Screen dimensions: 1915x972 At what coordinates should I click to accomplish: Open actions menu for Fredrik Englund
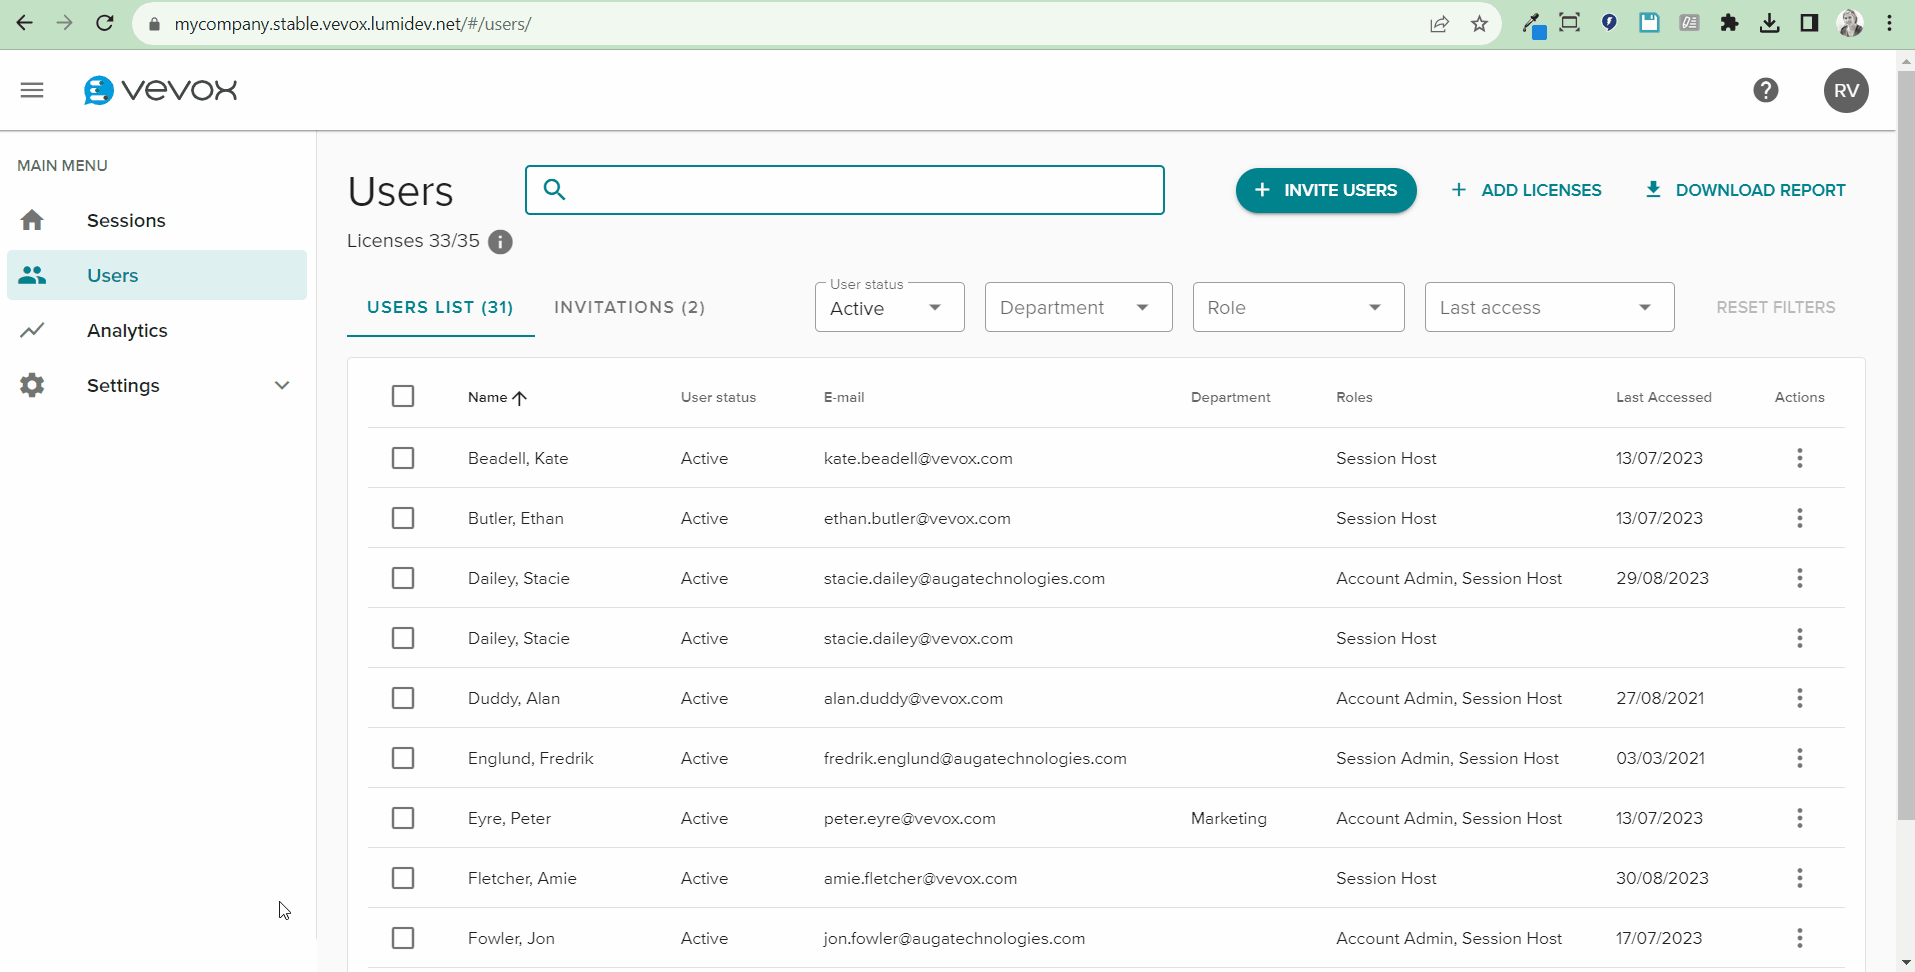tap(1799, 758)
